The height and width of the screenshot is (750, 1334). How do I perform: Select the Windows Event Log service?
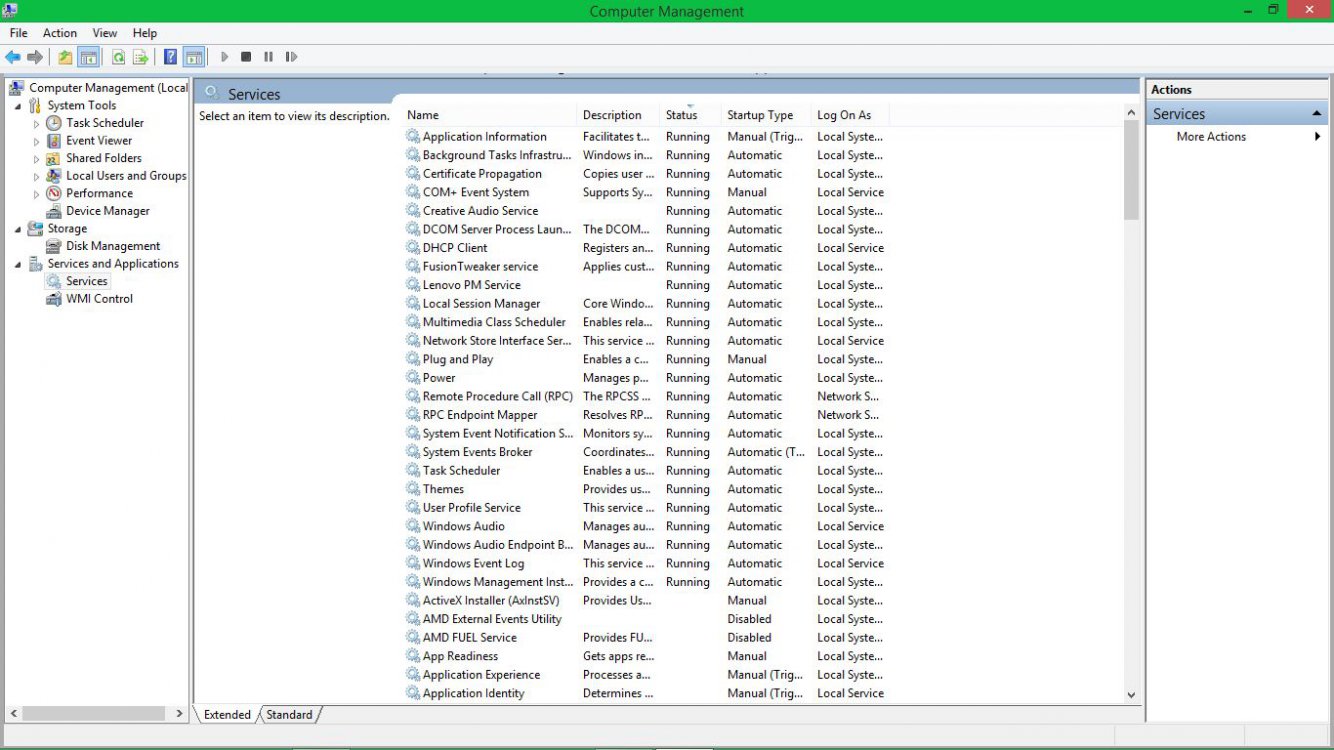coord(645,563)
